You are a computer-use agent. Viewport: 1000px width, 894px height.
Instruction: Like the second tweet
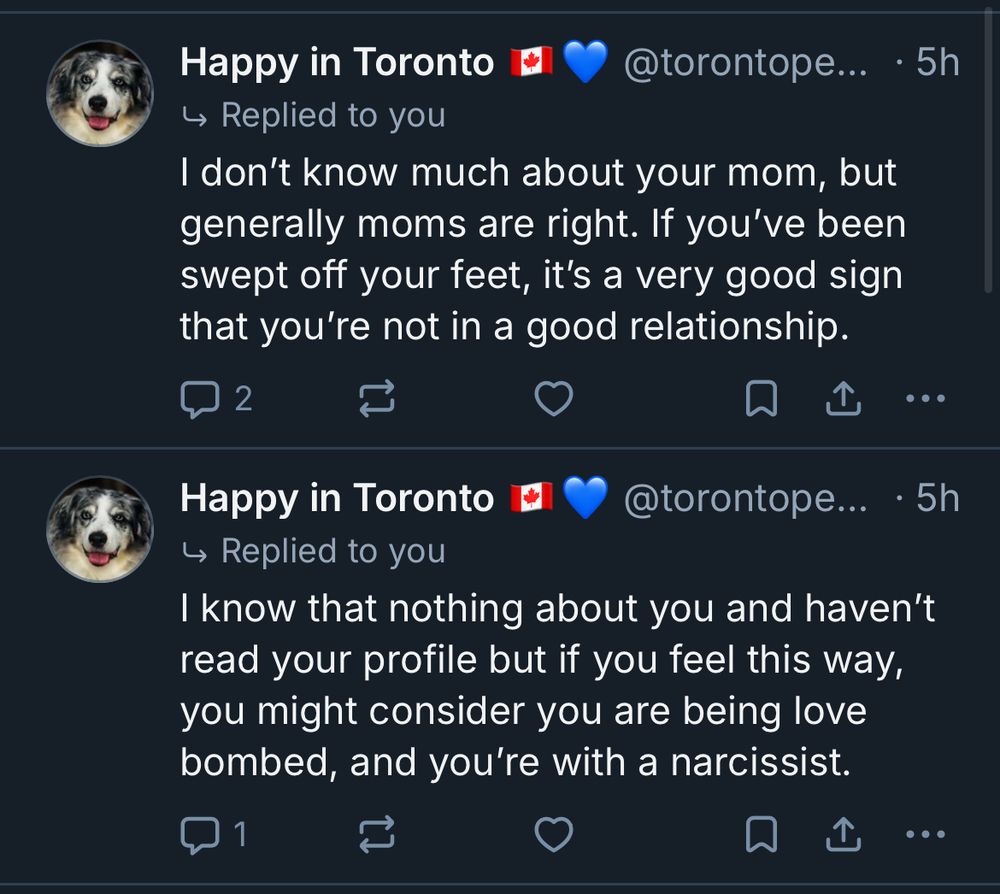(554, 832)
